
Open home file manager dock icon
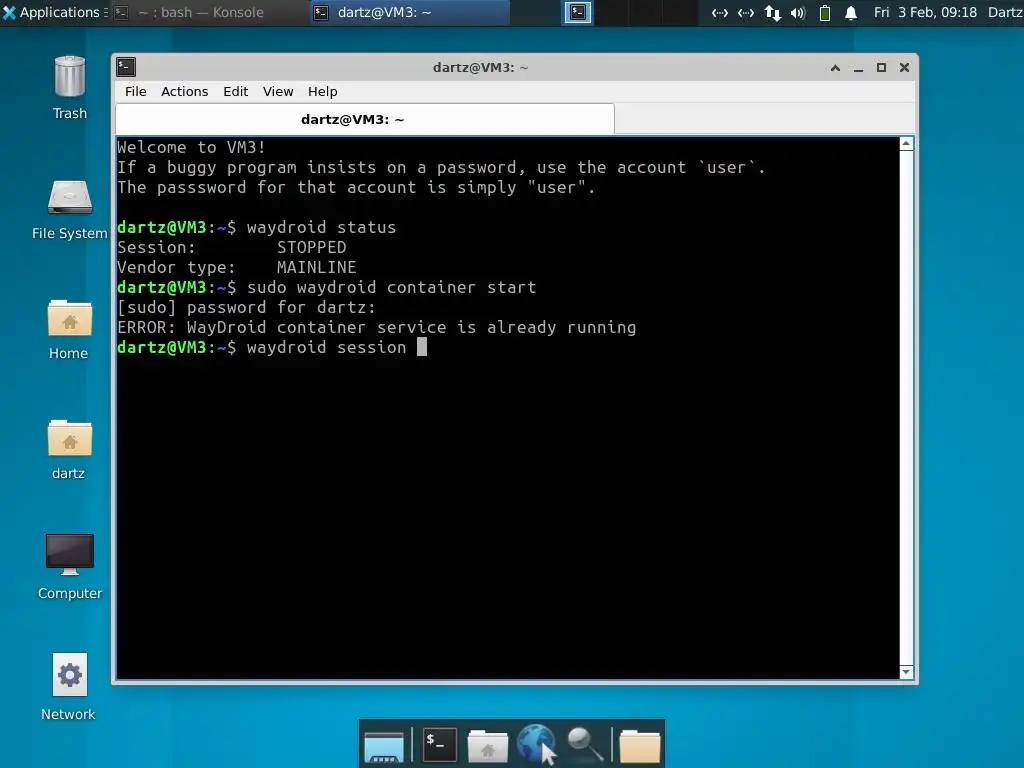487,746
